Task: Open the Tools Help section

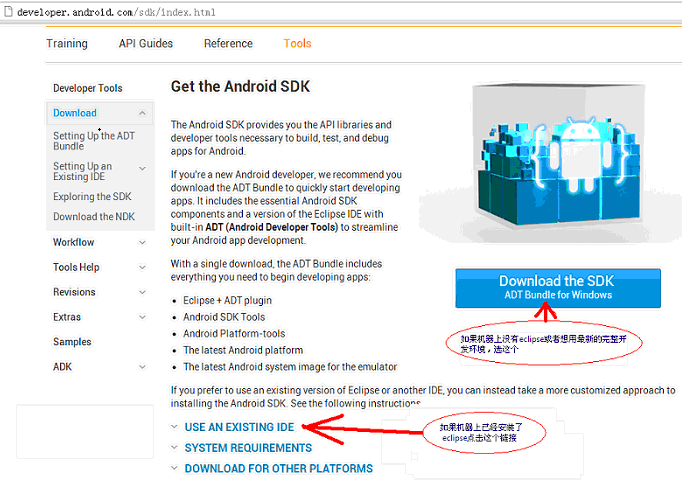Action: (76, 267)
